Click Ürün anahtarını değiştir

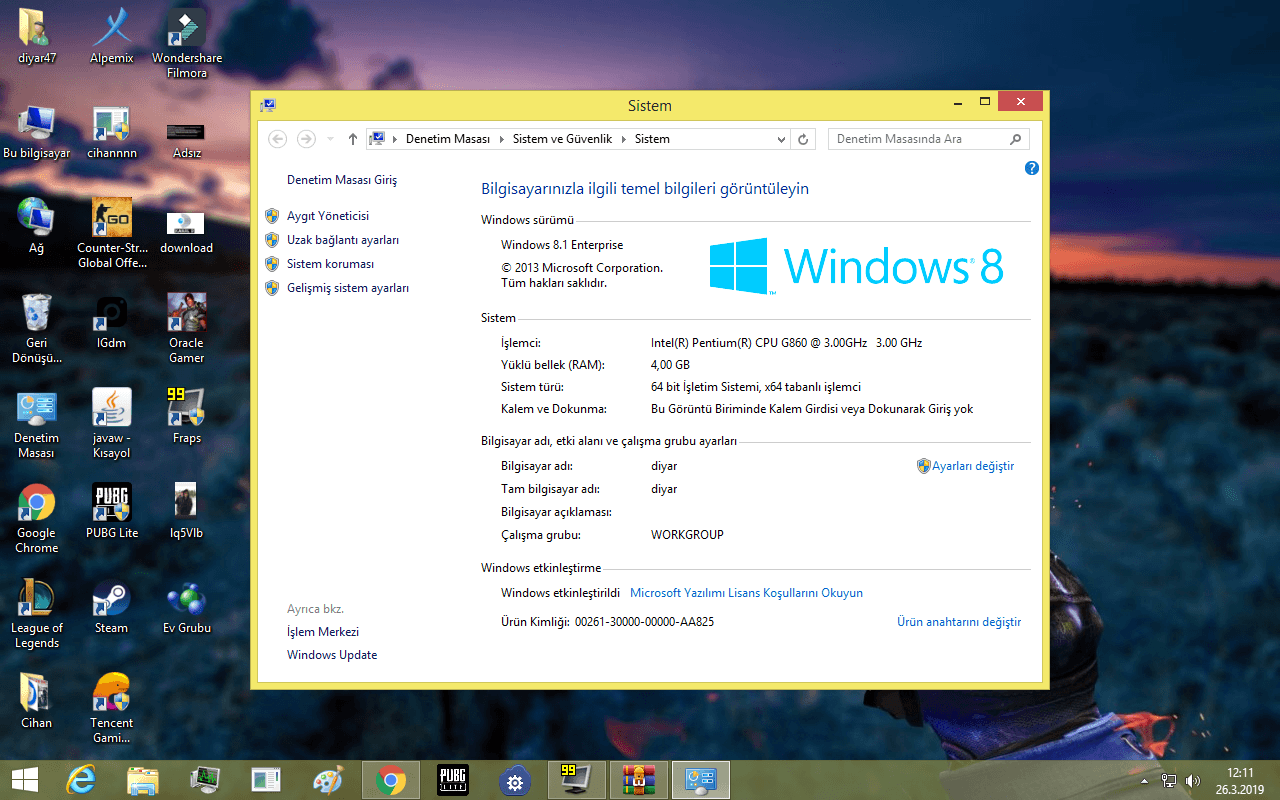(x=959, y=622)
